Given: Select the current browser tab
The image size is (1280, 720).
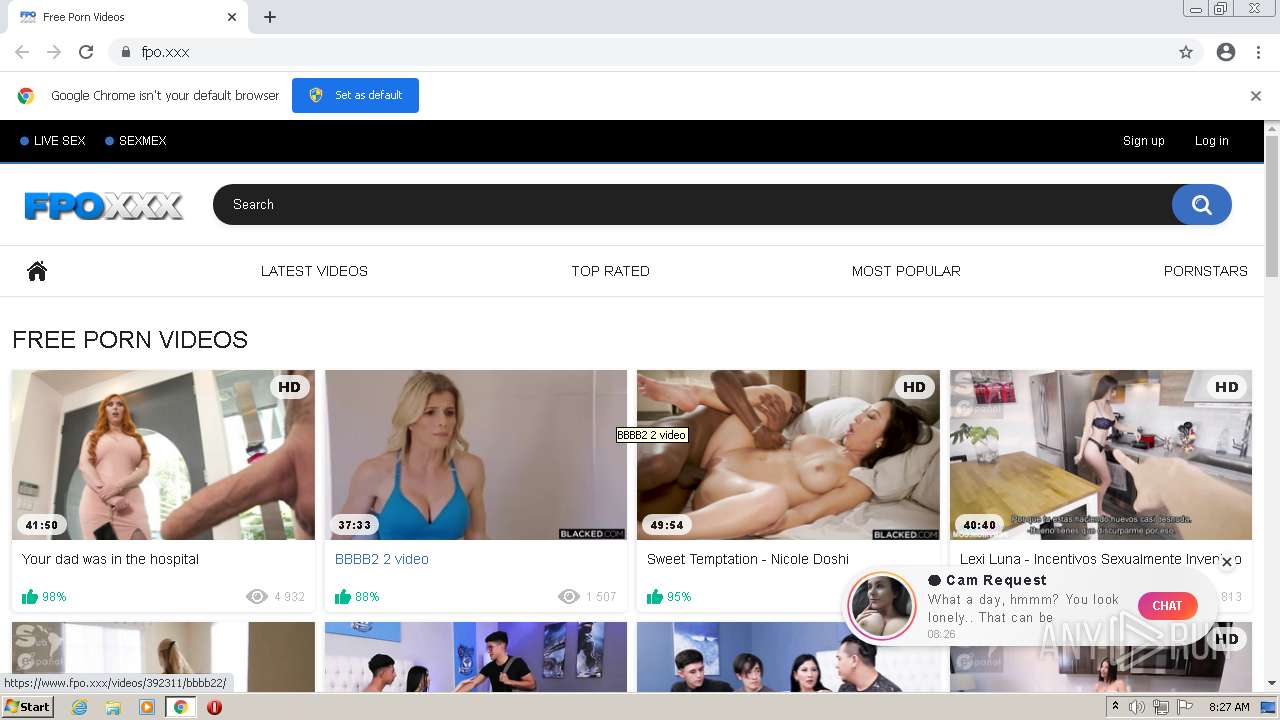Looking at the screenshot, I should [x=128, y=17].
